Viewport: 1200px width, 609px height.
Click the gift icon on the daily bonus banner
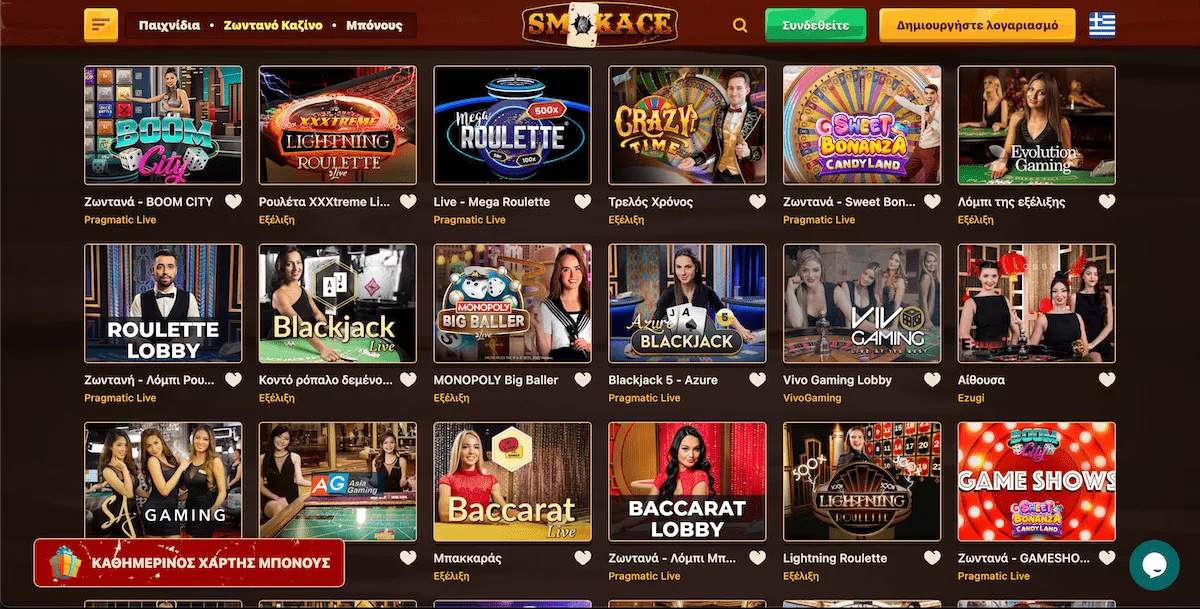coord(65,563)
